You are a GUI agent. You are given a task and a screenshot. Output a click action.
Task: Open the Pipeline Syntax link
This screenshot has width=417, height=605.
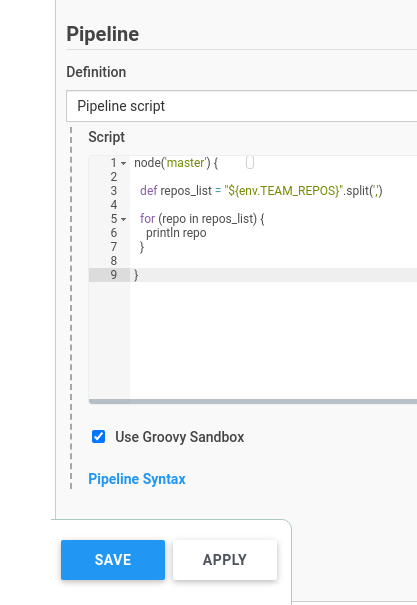pyautogui.click(x=137, y=479)
